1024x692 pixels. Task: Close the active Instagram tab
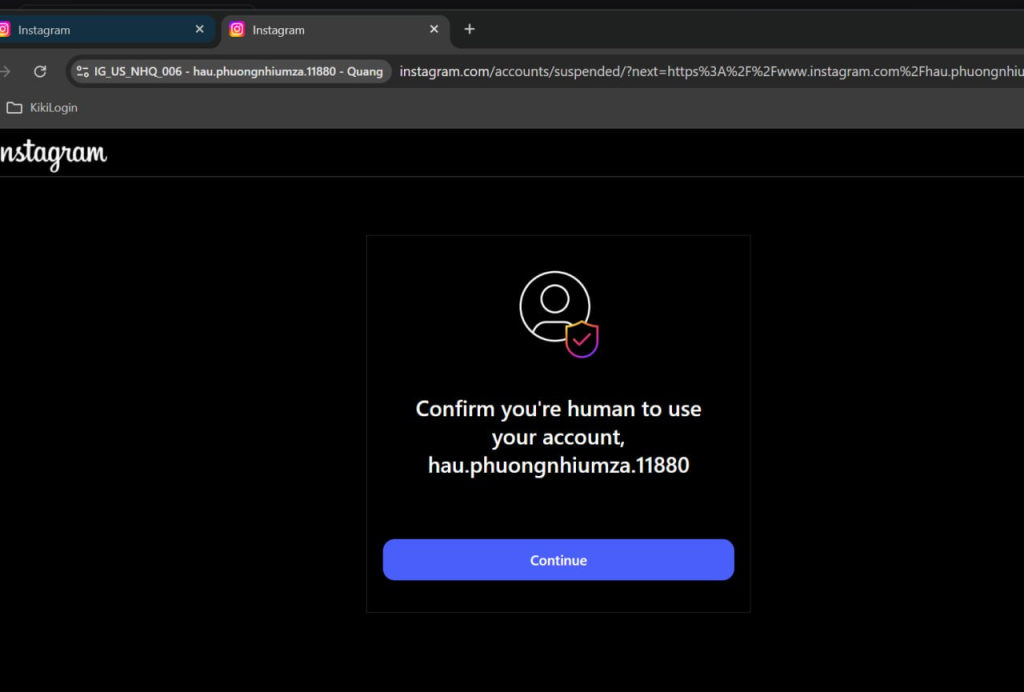point(434,29)
